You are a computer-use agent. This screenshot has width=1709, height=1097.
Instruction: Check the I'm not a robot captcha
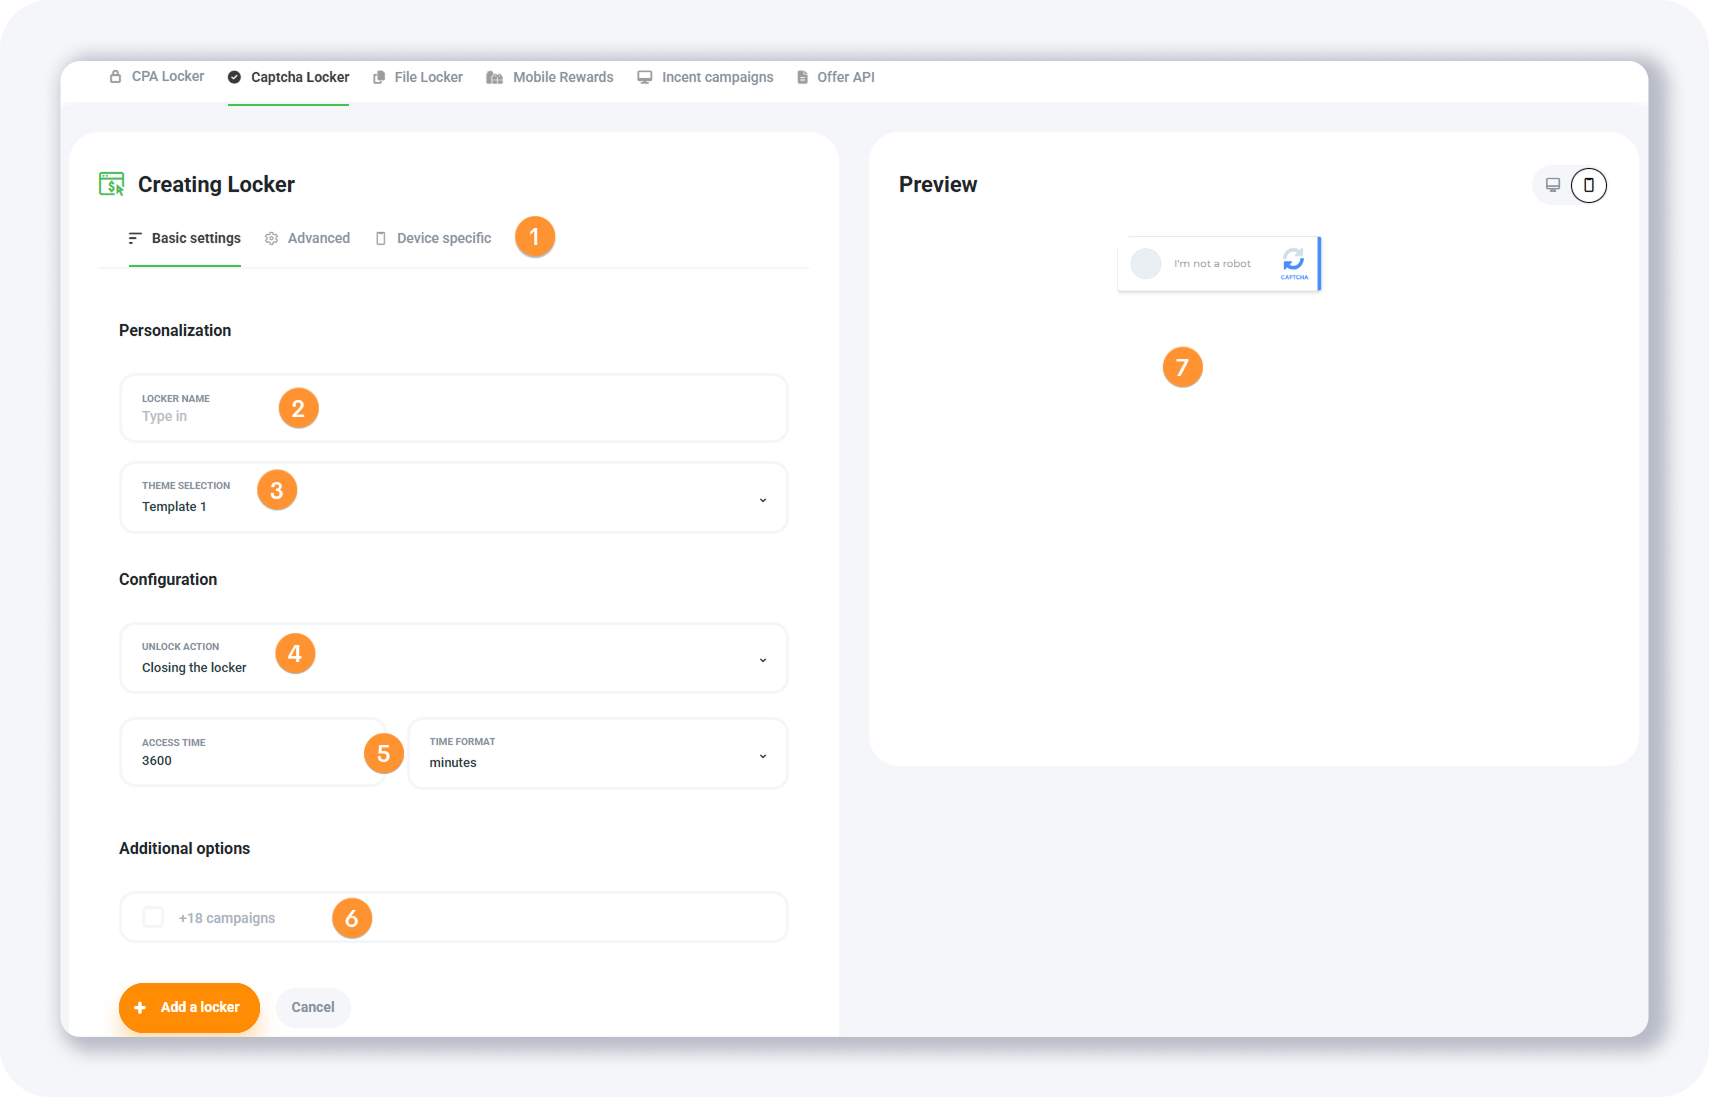tap(1146, 264)
